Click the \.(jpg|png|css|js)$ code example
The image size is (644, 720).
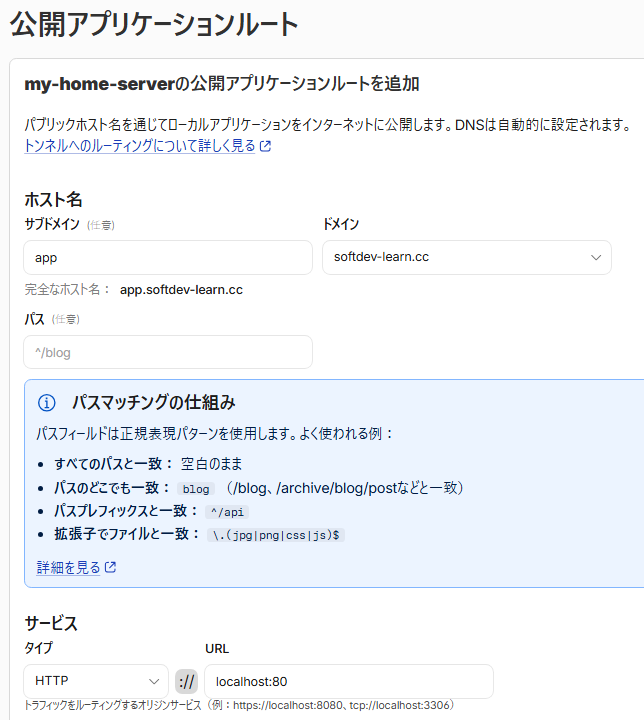(276, 535)
